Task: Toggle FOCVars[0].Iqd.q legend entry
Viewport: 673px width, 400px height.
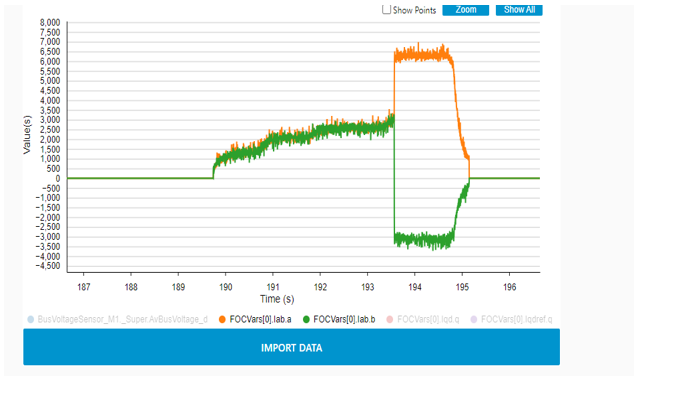Action: coord(423,319)
